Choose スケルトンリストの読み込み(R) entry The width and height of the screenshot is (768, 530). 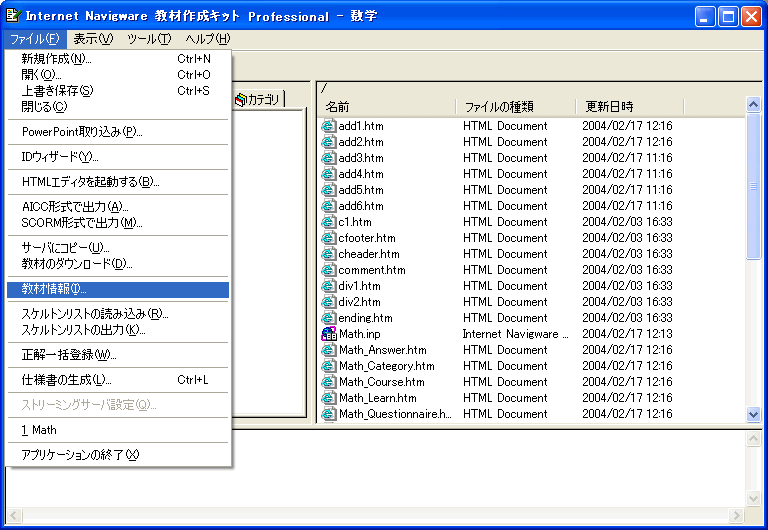click(118, 314)
